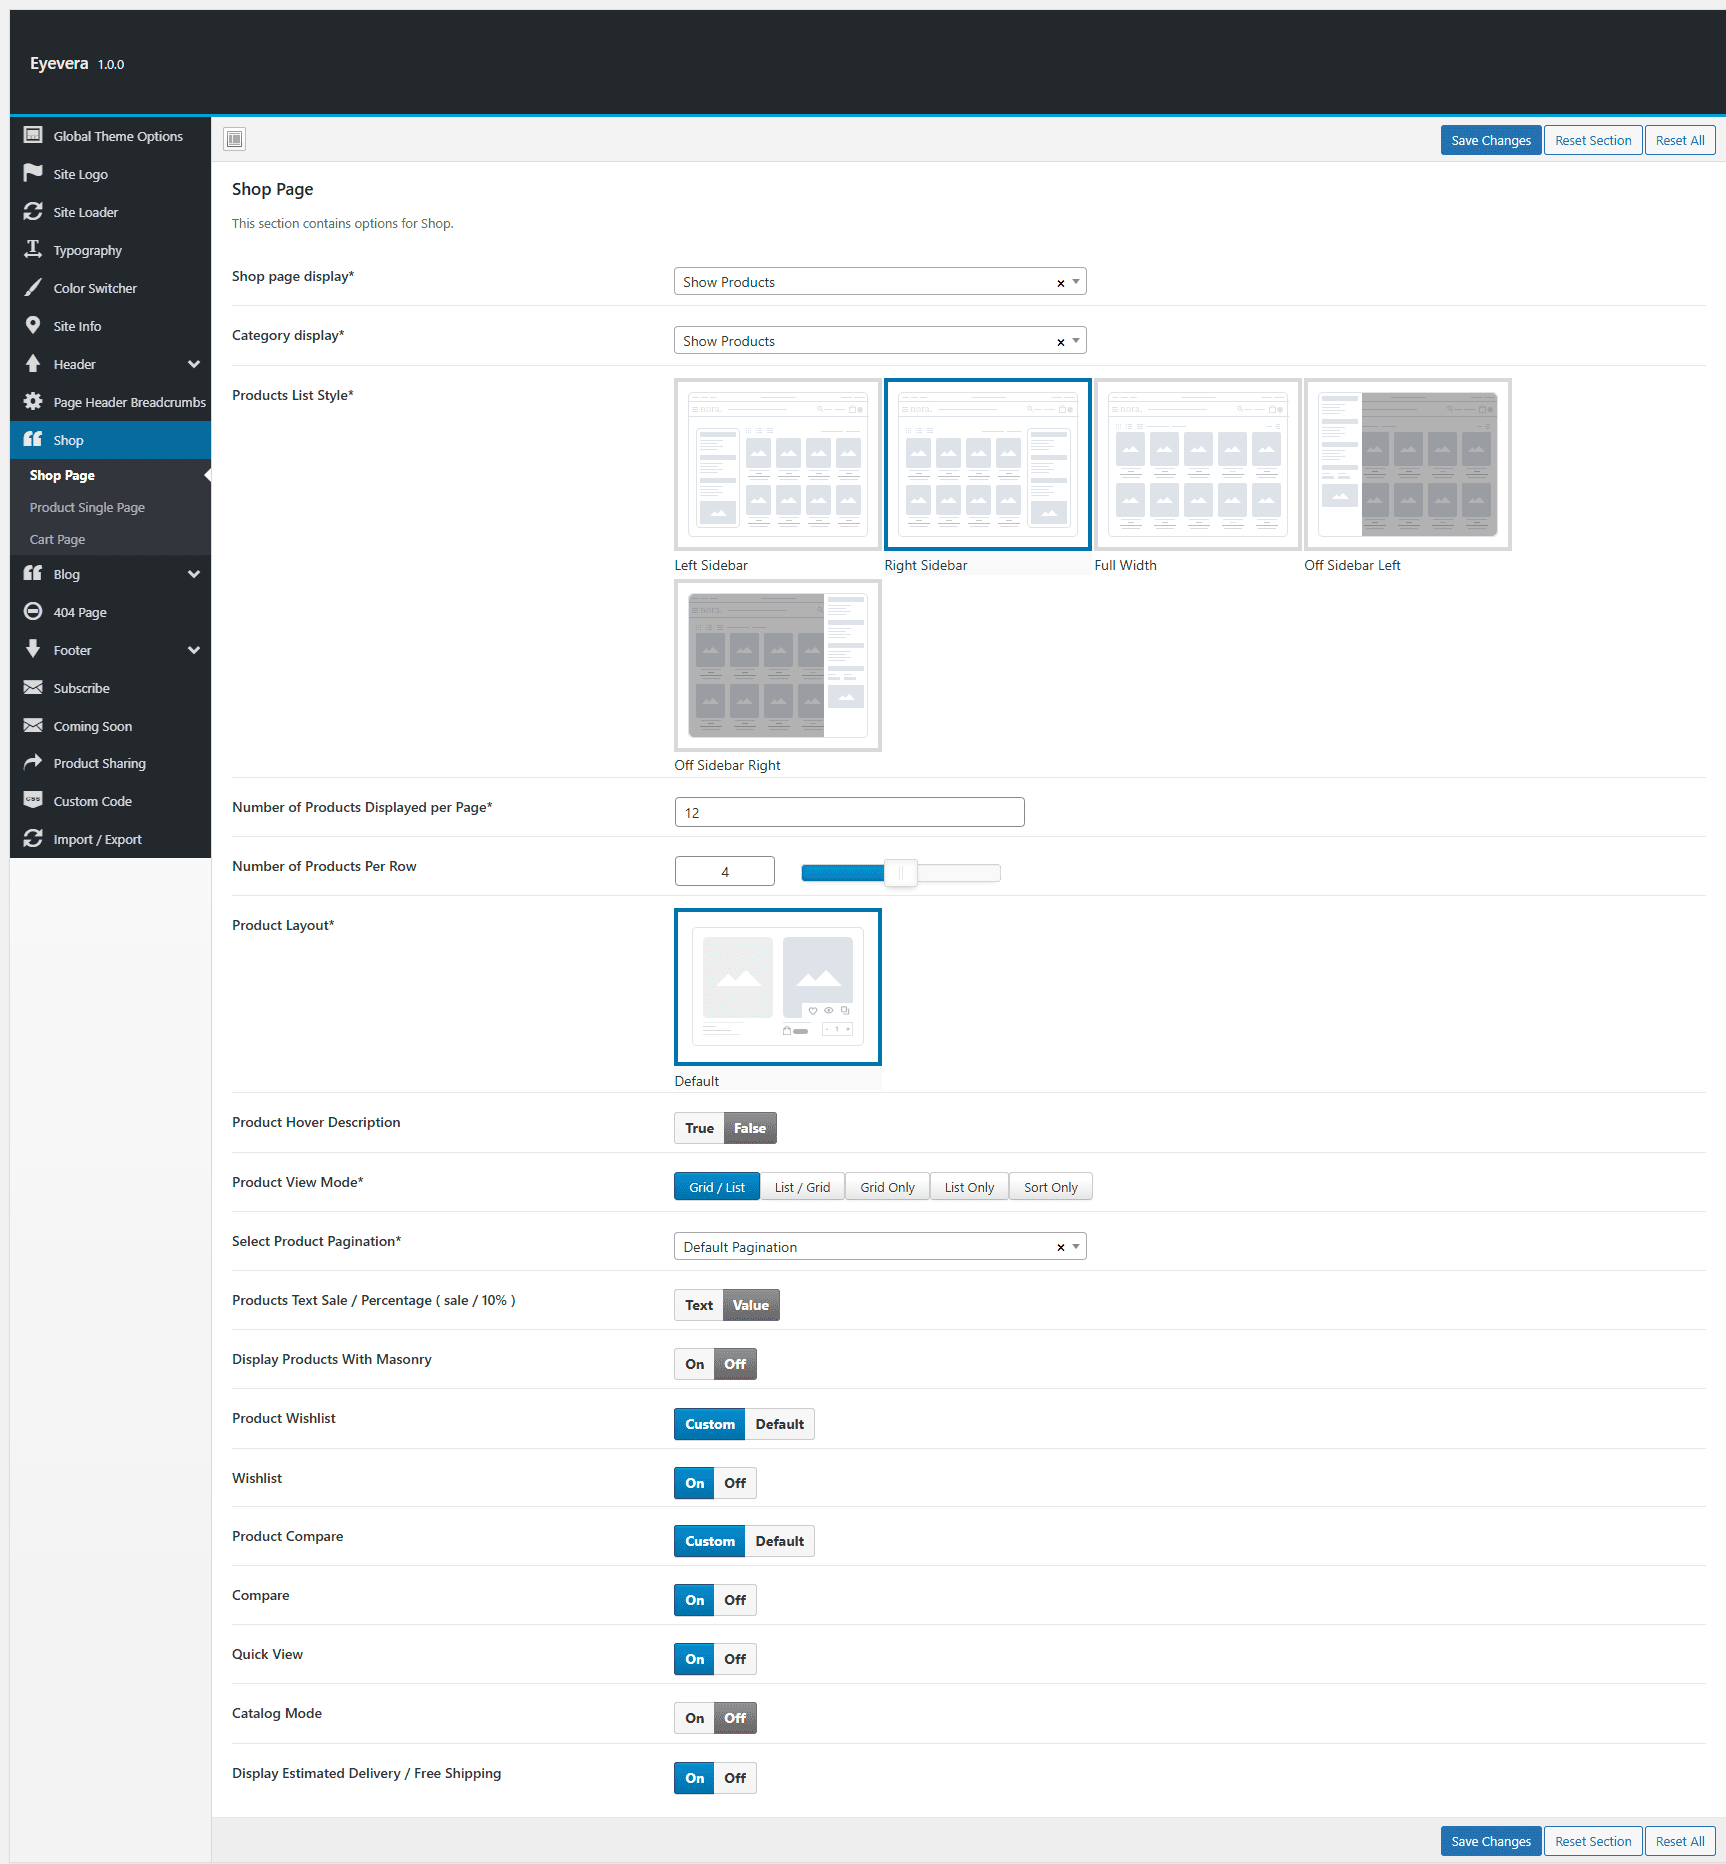This screenshot has height=1864, width=1726.
Task: Clear the Shop page display selection
Action: [1061, 283]
